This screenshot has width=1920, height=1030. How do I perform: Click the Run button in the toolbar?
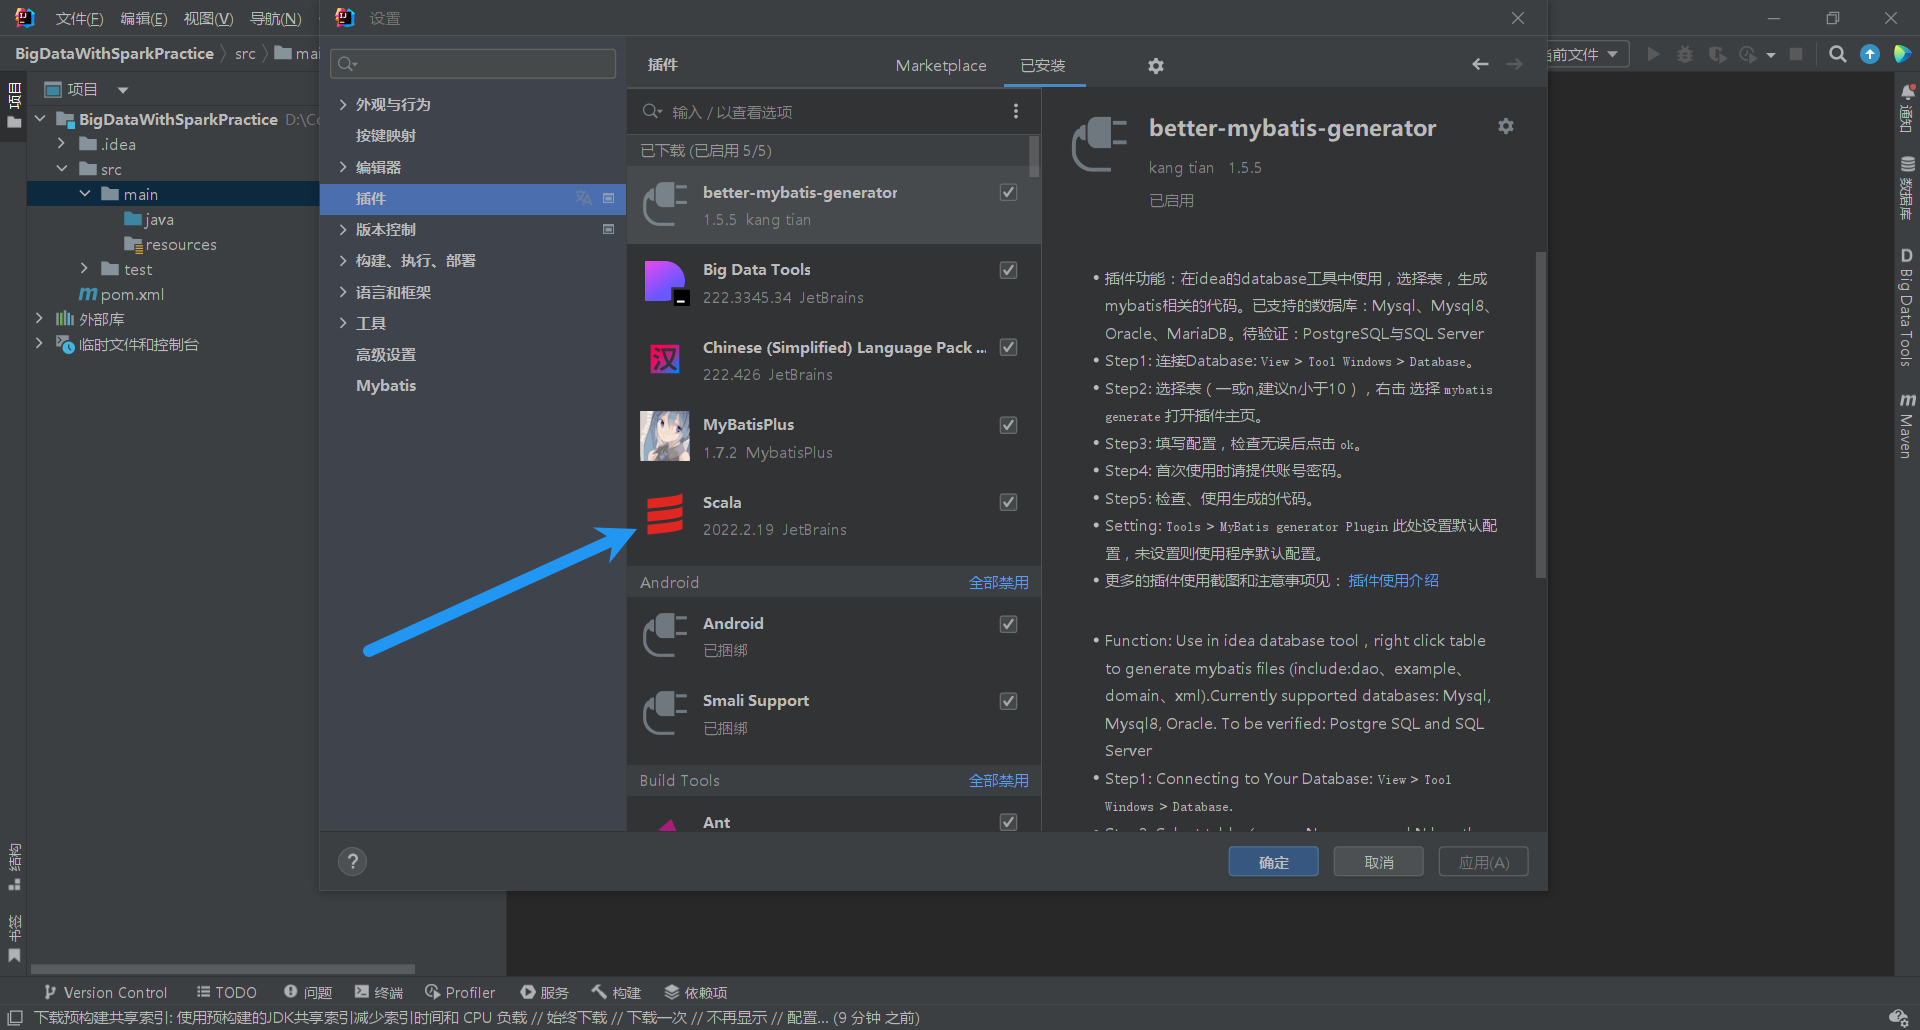click(x=1653, y=54)
